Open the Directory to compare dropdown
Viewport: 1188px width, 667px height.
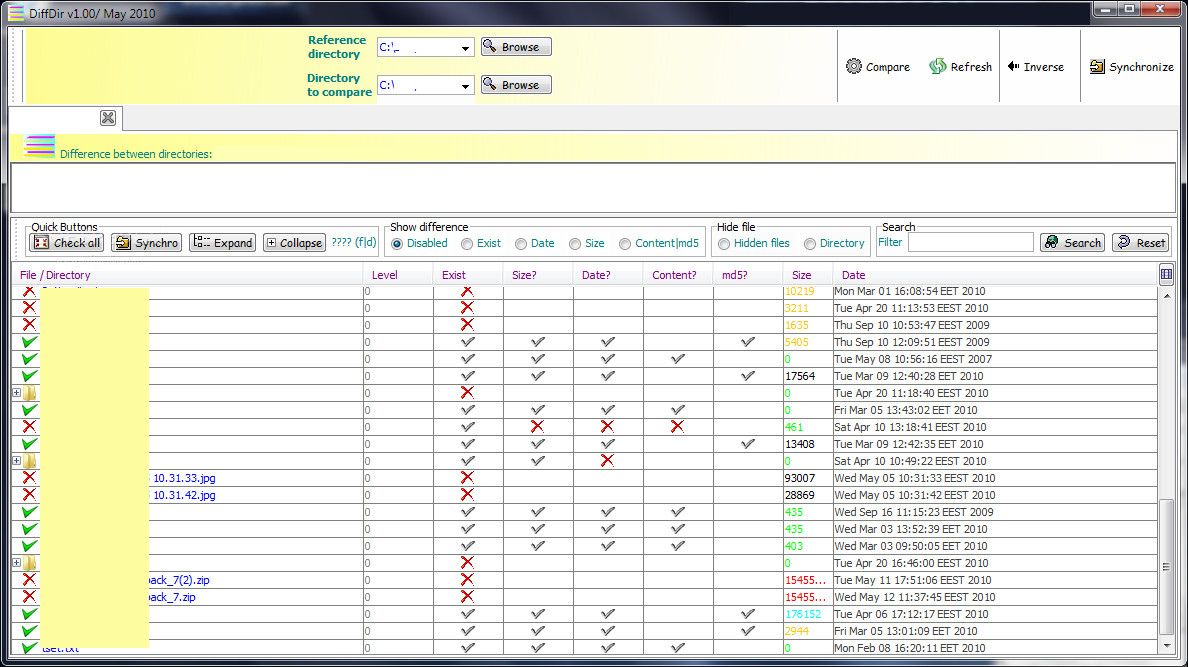coord(465,86)
